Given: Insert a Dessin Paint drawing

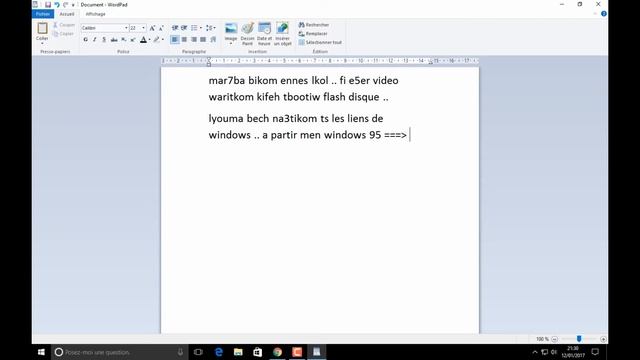Looking at the screenshot, I should [x=247, y=33].
